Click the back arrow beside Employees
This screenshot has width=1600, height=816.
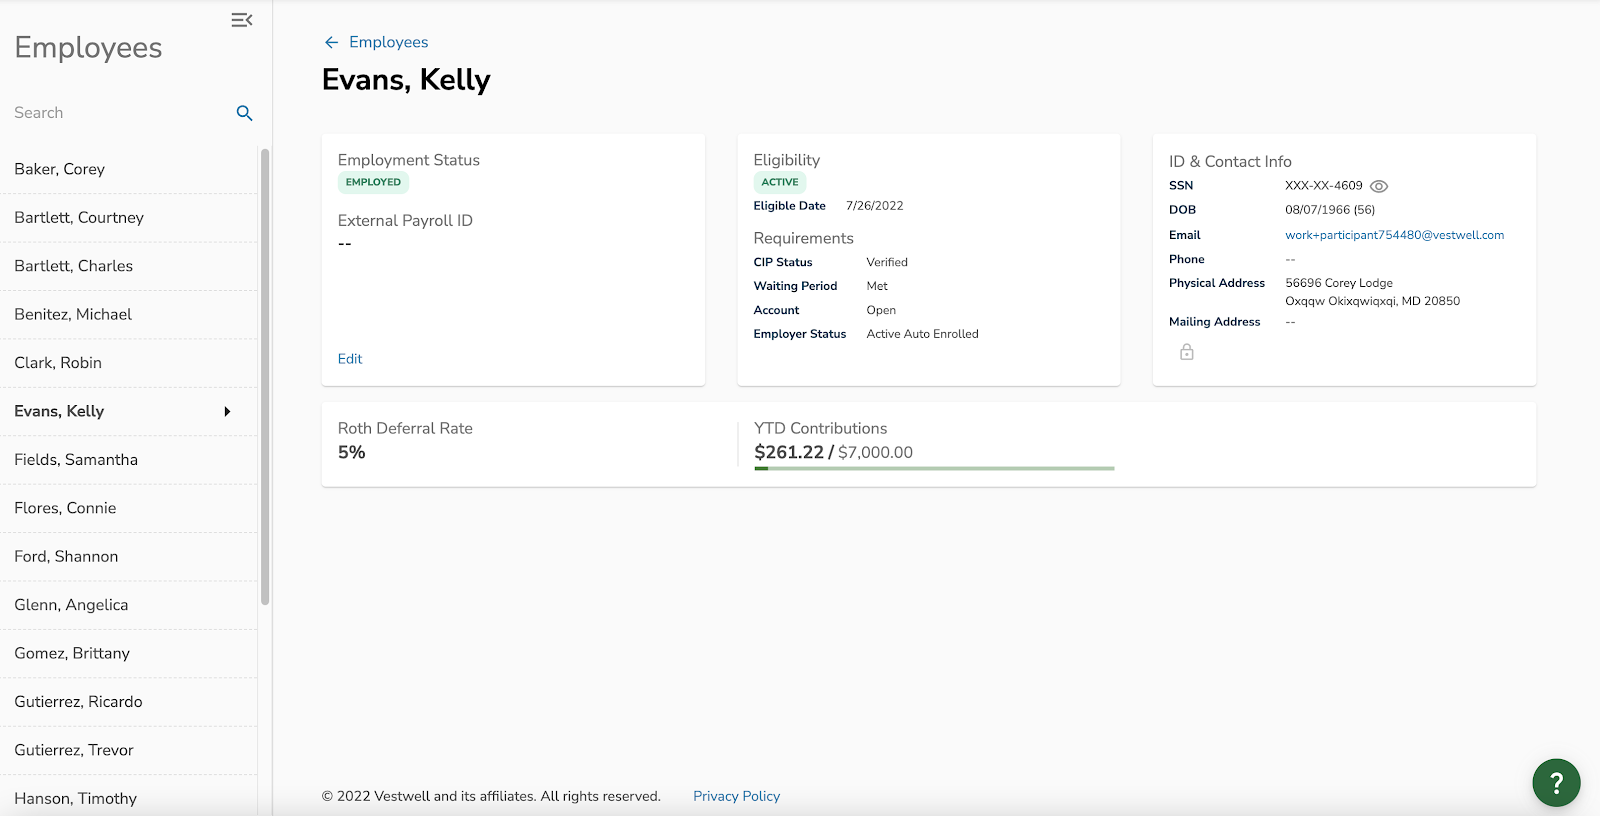[x=331, y=42]
